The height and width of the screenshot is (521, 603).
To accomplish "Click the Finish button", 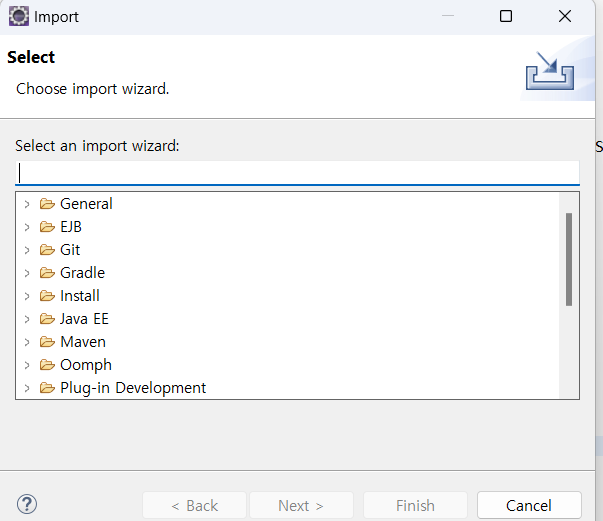I will [x=415, y=506].
